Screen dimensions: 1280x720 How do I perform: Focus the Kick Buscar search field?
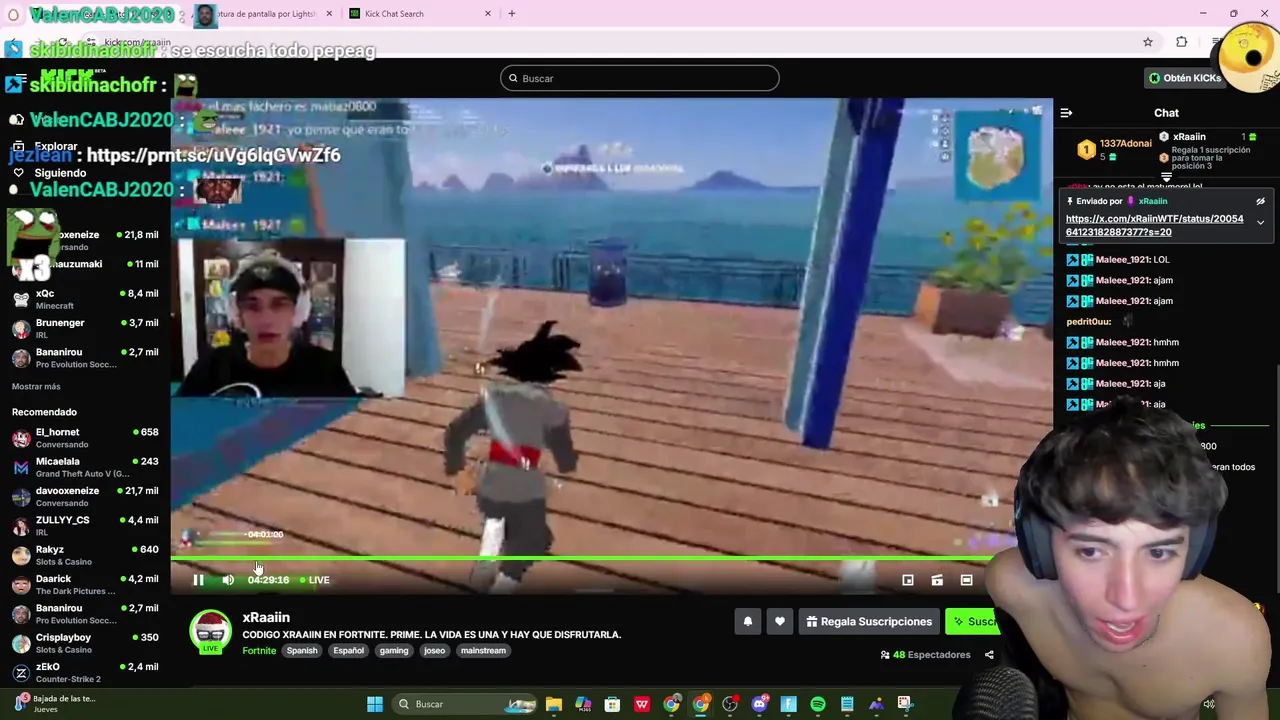[640, 78]
